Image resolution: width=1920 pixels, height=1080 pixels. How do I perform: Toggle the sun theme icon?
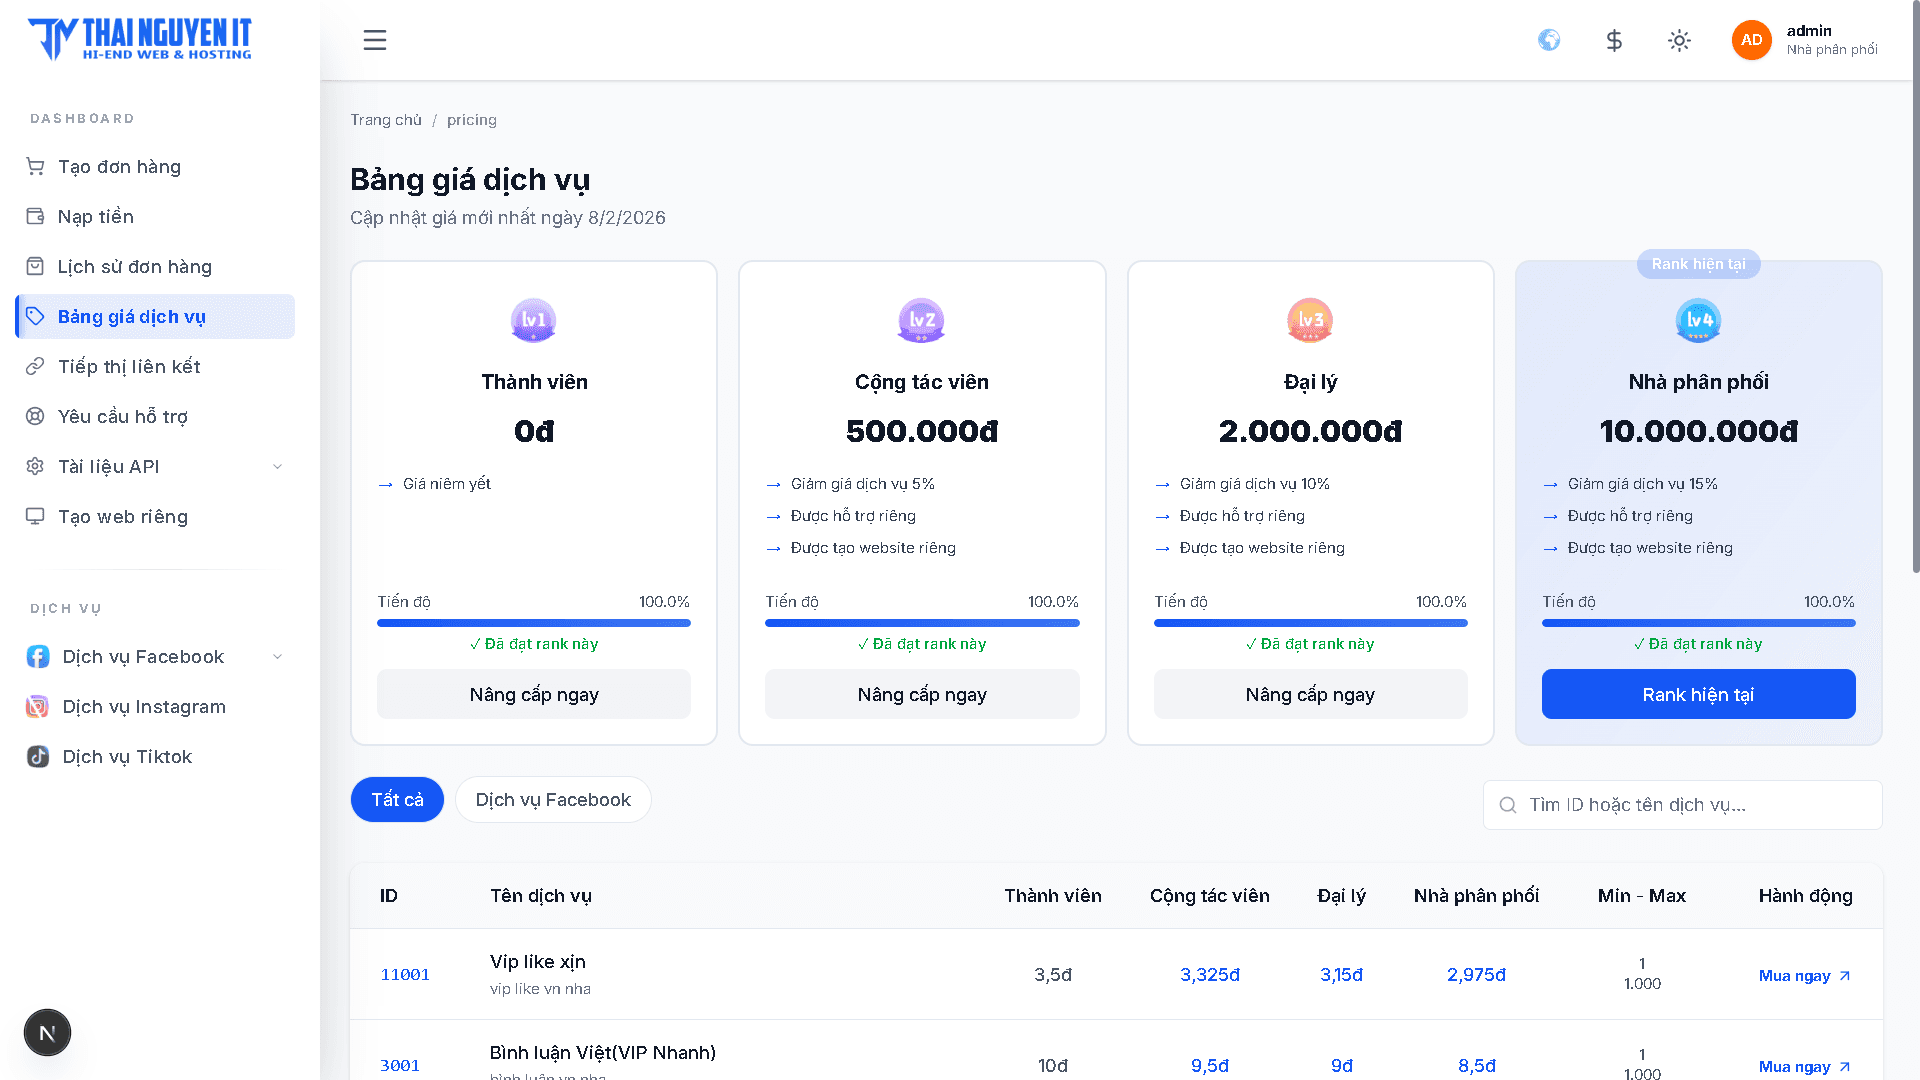point(1679,40)
